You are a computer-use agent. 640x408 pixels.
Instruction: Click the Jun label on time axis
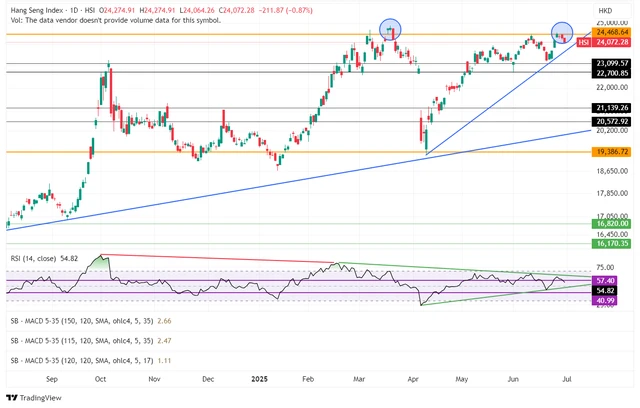coord(513,379)
